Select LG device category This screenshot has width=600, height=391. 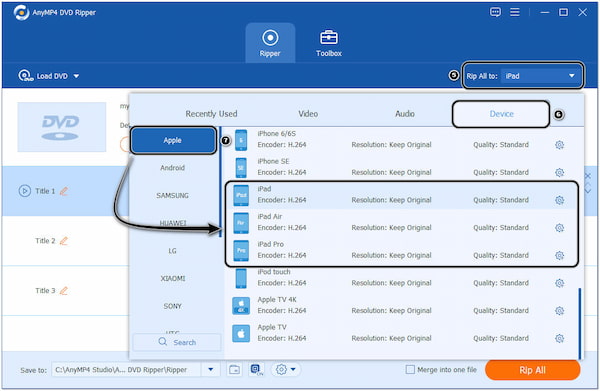[x=173, y=251]
